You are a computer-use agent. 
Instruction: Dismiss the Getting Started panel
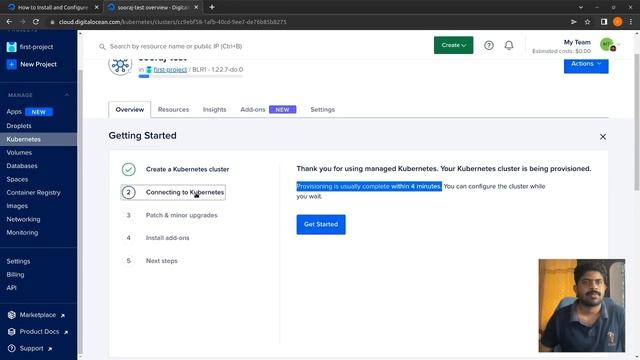click(x=602, y=137)
